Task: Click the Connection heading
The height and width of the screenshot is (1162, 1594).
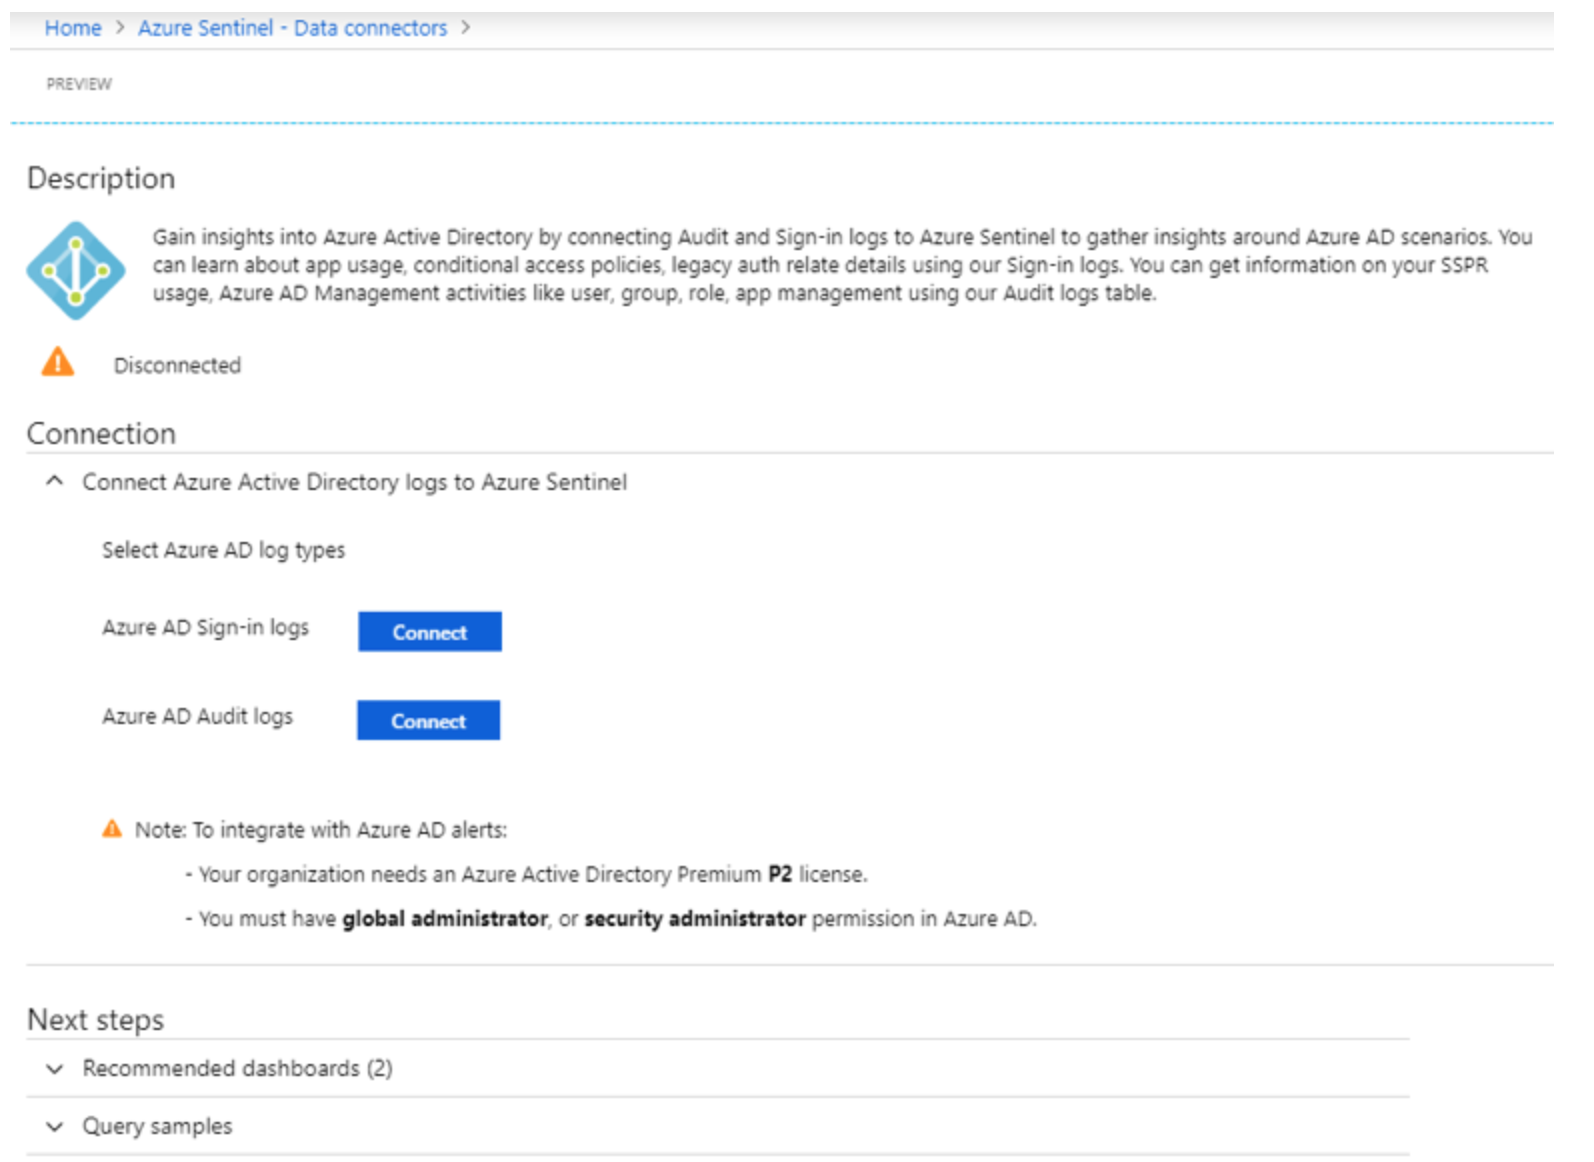Action: 101,434
